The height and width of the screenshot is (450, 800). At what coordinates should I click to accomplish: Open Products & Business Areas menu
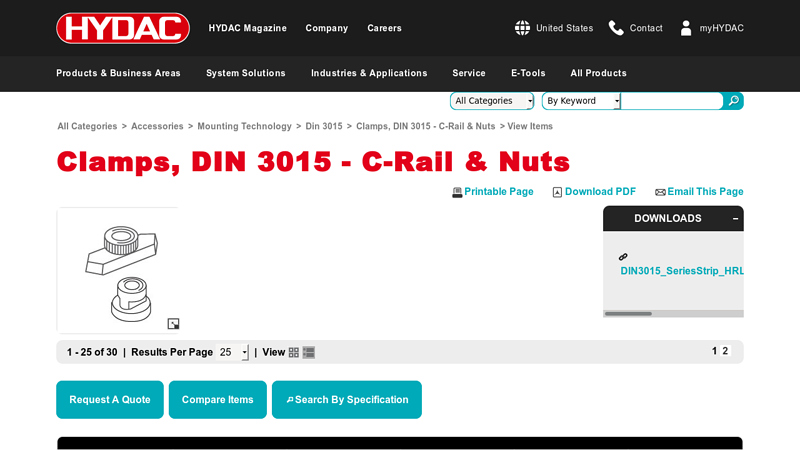(x=118, y=73)
